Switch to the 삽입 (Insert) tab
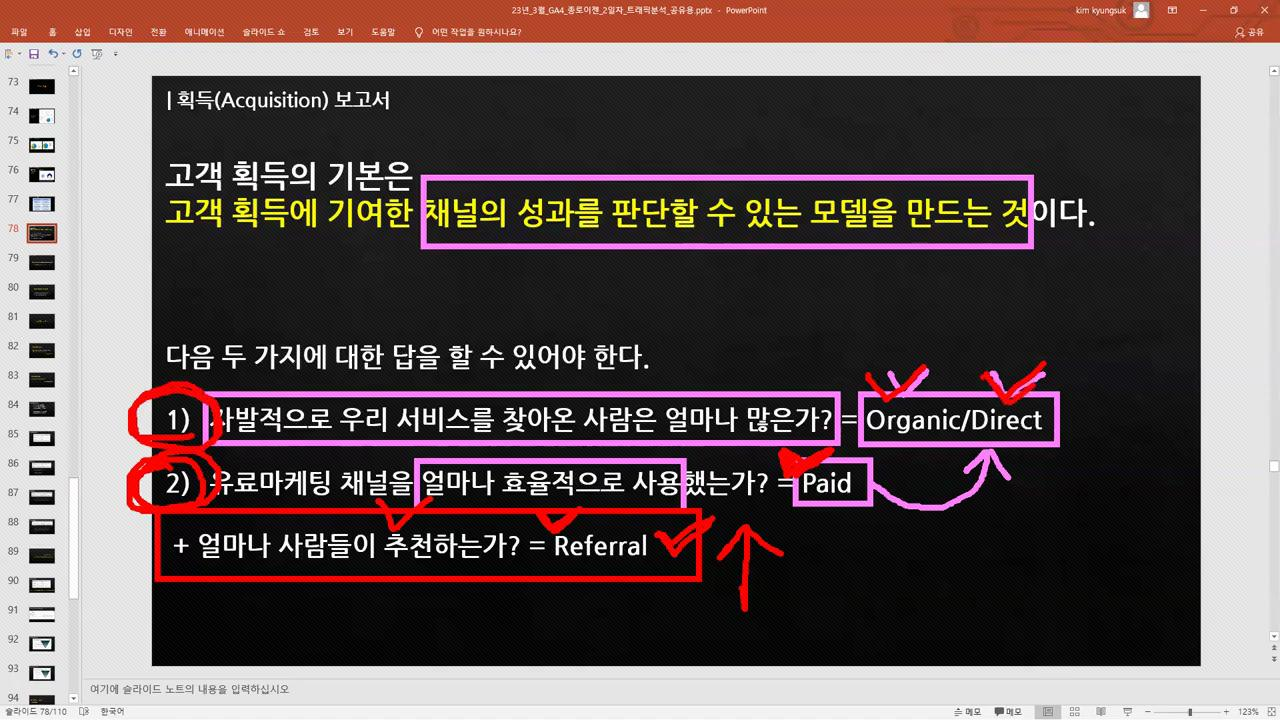The image size is (1280, 720). click(x=82, y=32)
